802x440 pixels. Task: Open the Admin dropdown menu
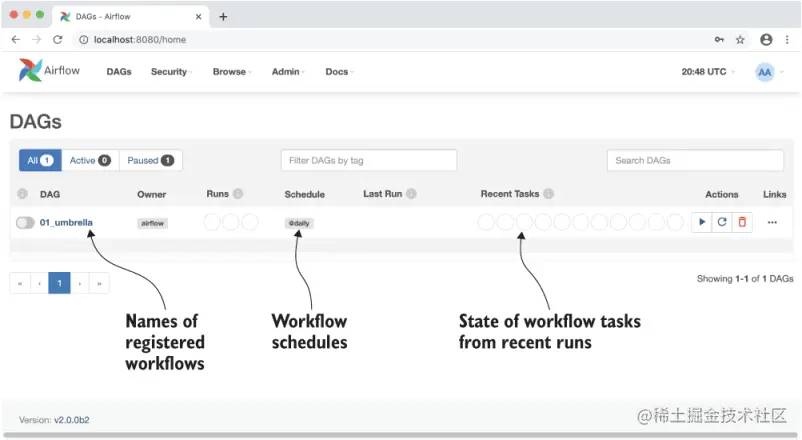(x=287, y=72)
